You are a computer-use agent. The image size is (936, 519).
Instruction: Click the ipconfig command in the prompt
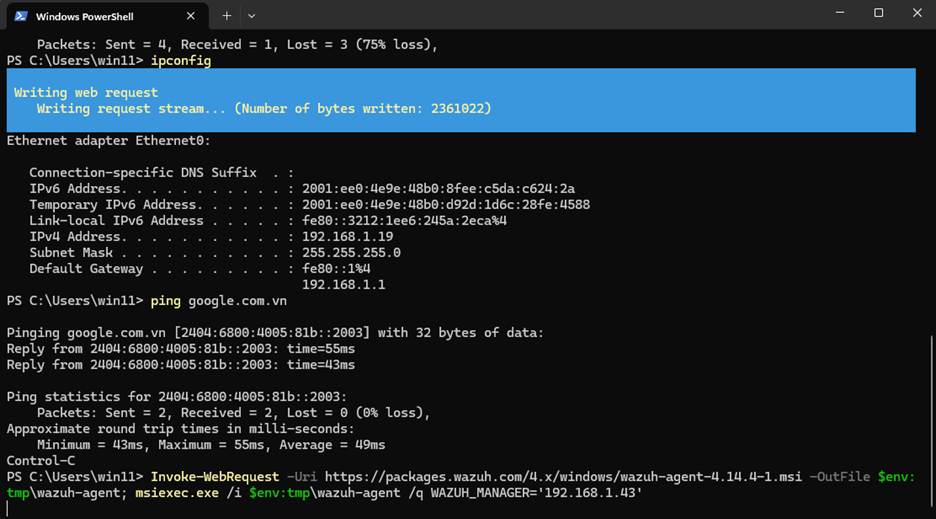coord(181,61)
